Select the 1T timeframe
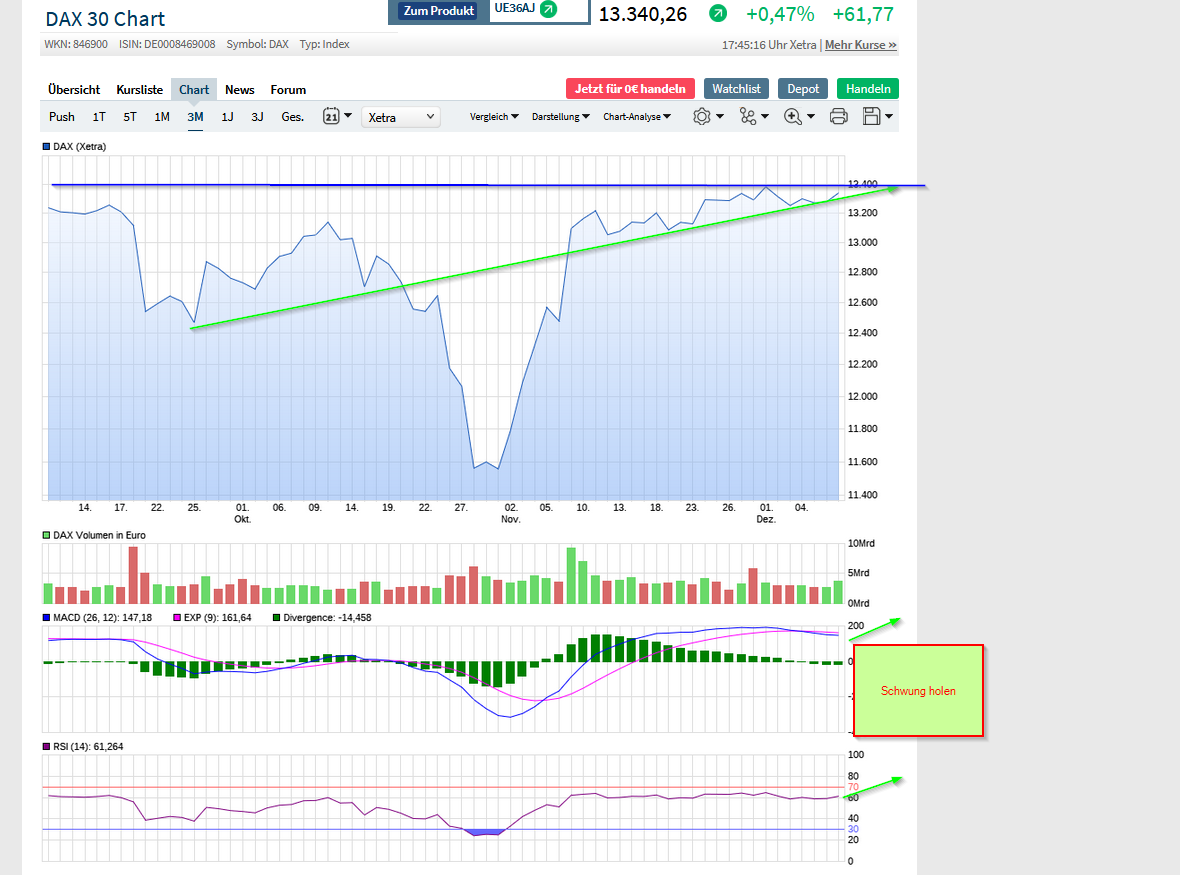The height and width of the screenshot is (875, 1180). 99,117
